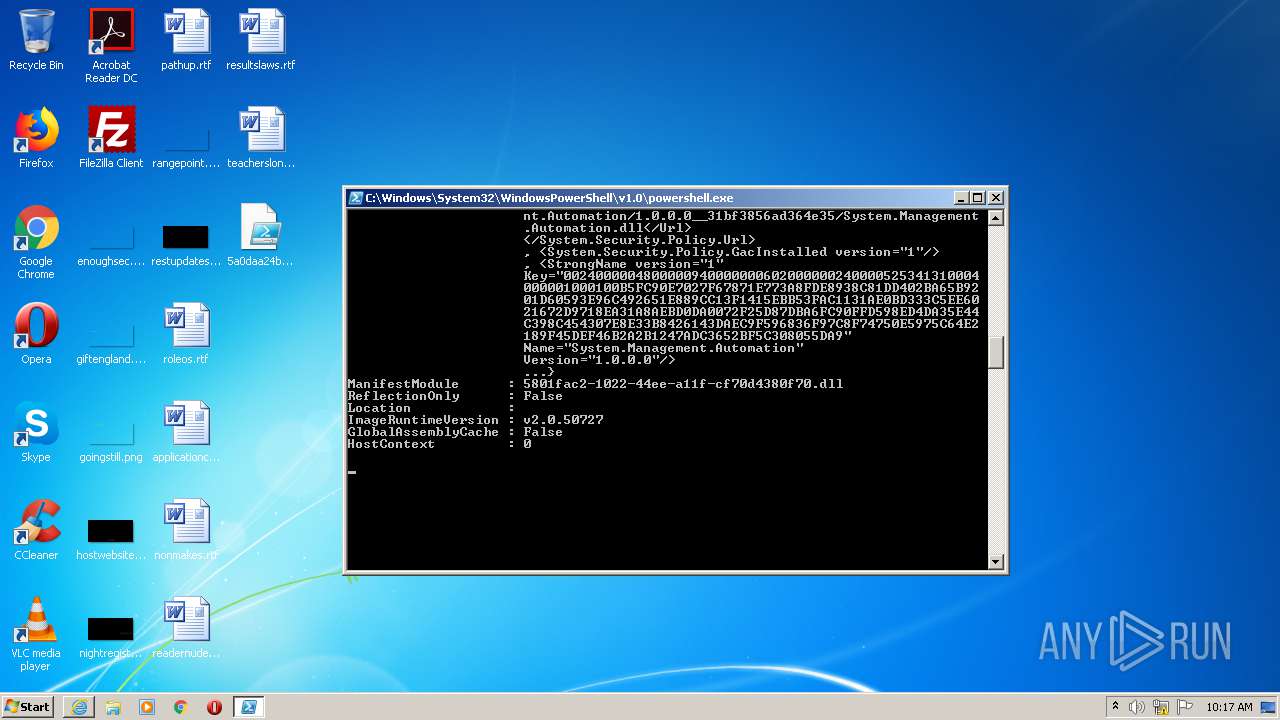Viewport: 1280px width, 720px height.
Task: Open VLC media player shortcut
Action: pos(36,634)
